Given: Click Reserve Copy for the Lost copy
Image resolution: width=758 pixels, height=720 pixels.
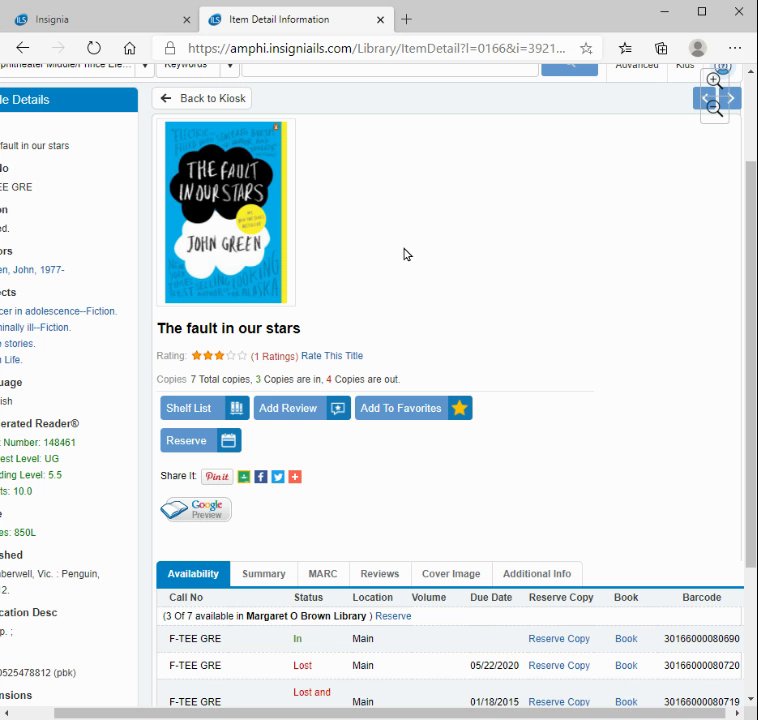Looking at the screenshot, I should pos(559,666).
